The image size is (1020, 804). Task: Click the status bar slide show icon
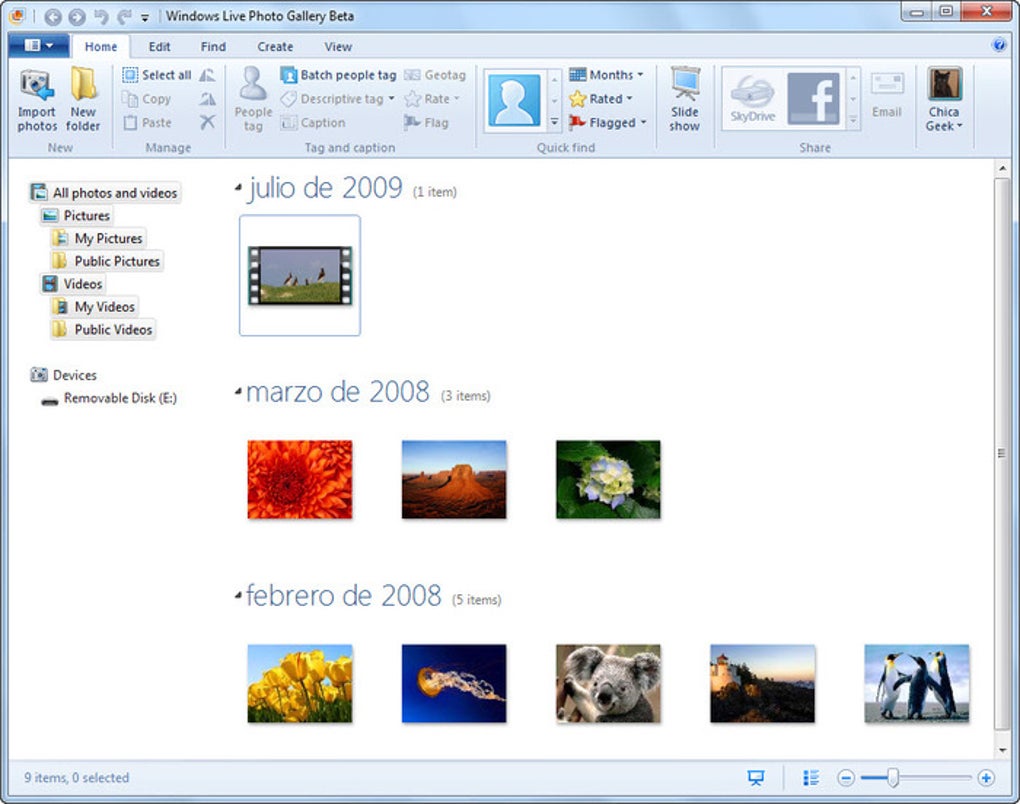point(756,777)
